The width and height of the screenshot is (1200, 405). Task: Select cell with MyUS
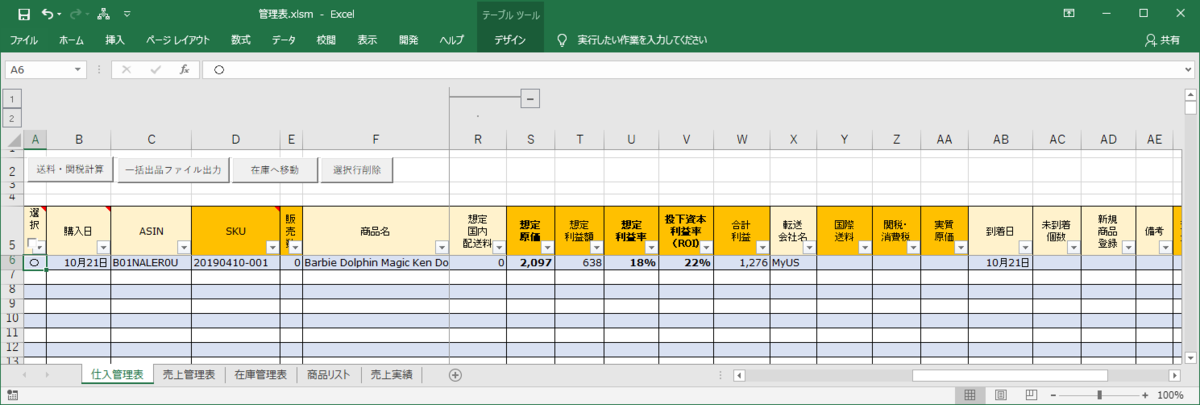click(793, 262)
